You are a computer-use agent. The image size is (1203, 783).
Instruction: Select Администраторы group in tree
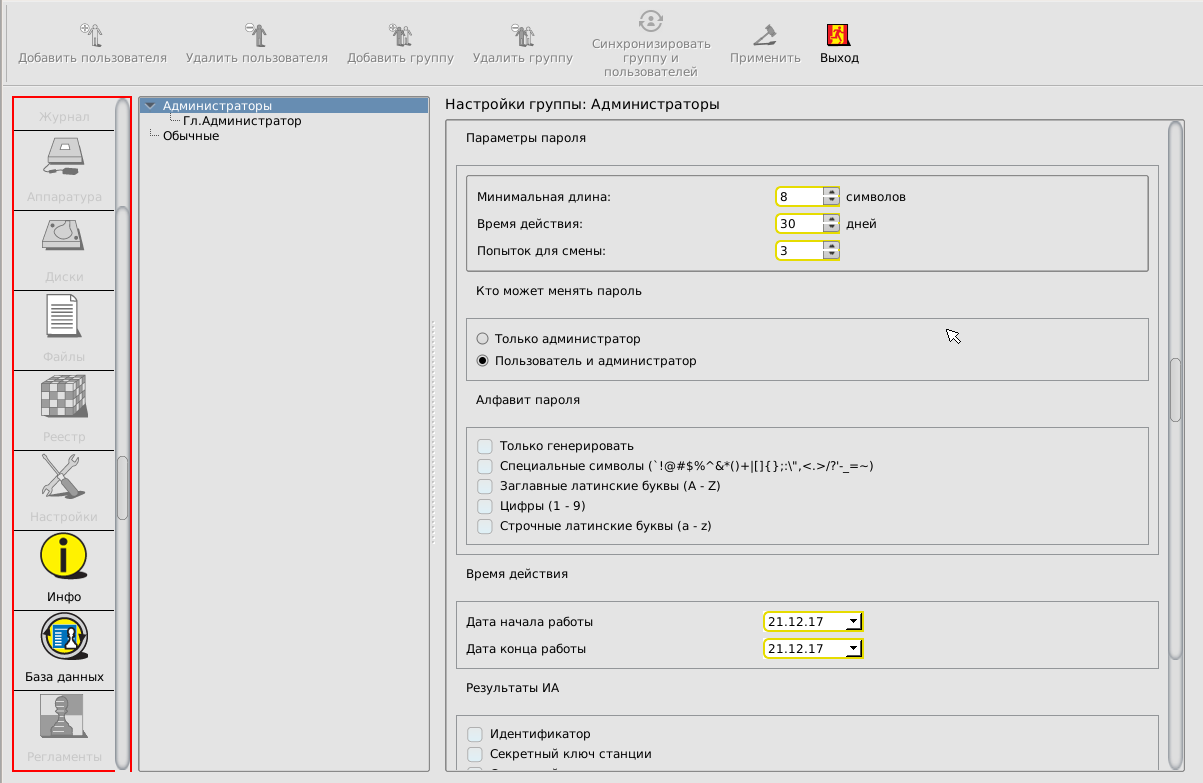click(217, 105)
